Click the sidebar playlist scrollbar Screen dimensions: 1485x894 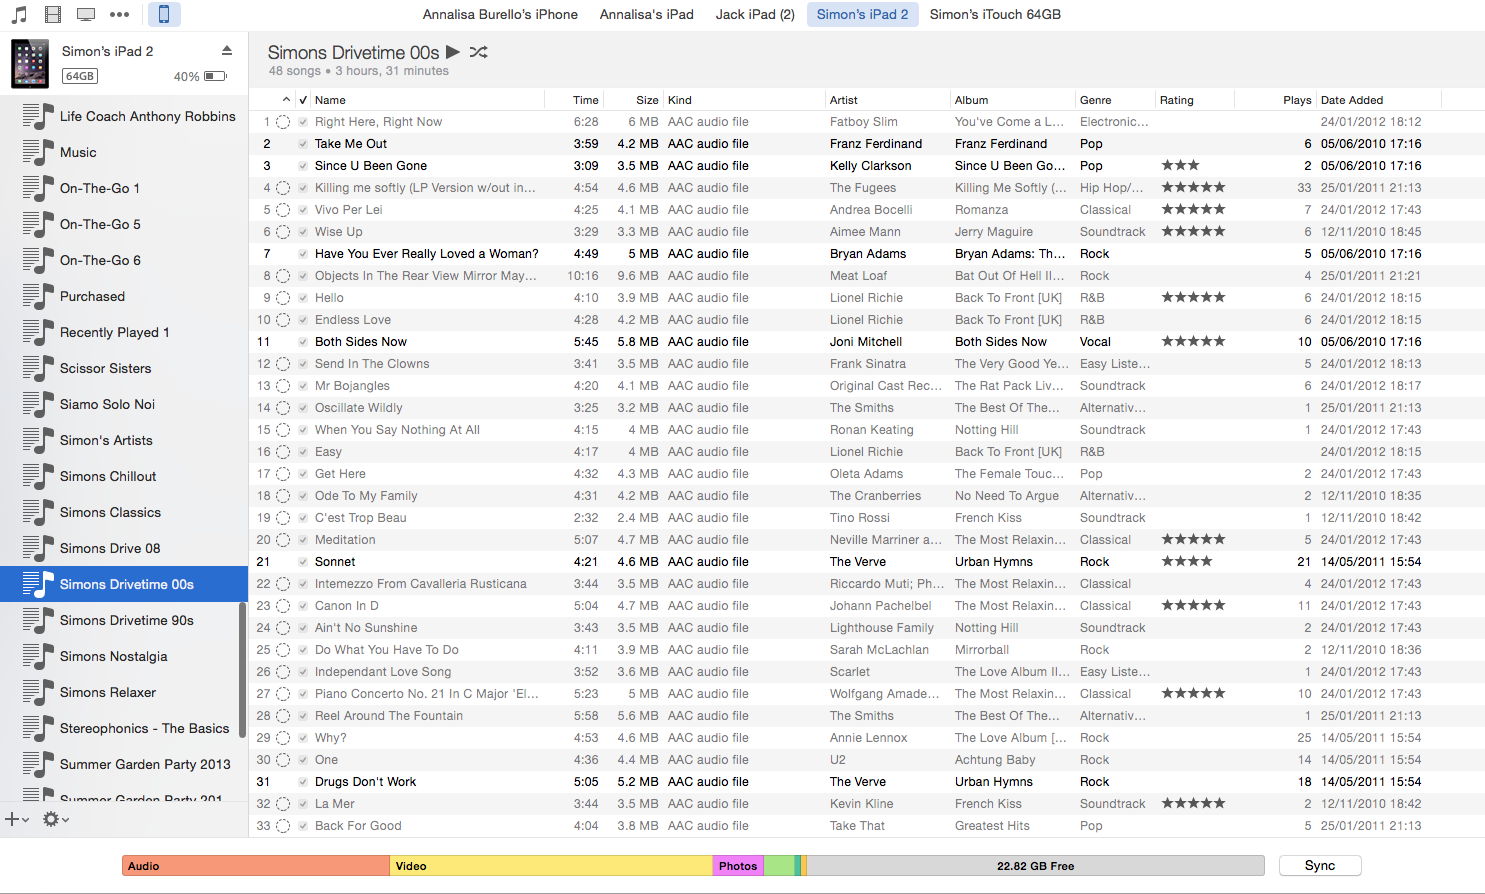(242, 670)
